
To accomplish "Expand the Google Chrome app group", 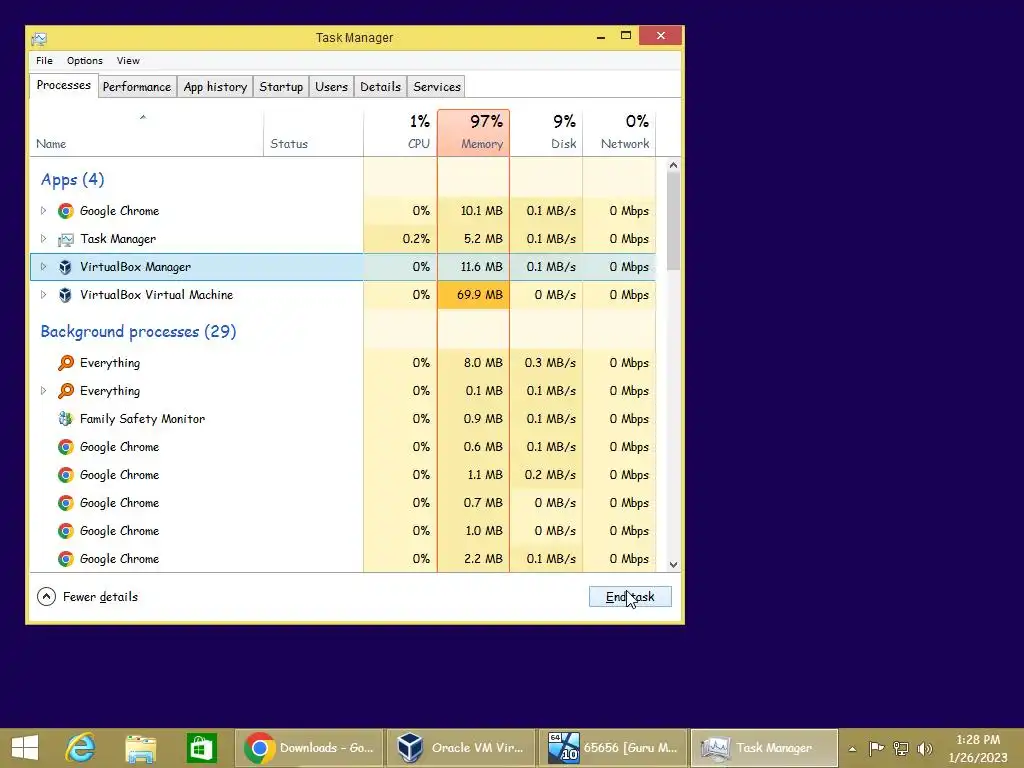I will point(43,211).
